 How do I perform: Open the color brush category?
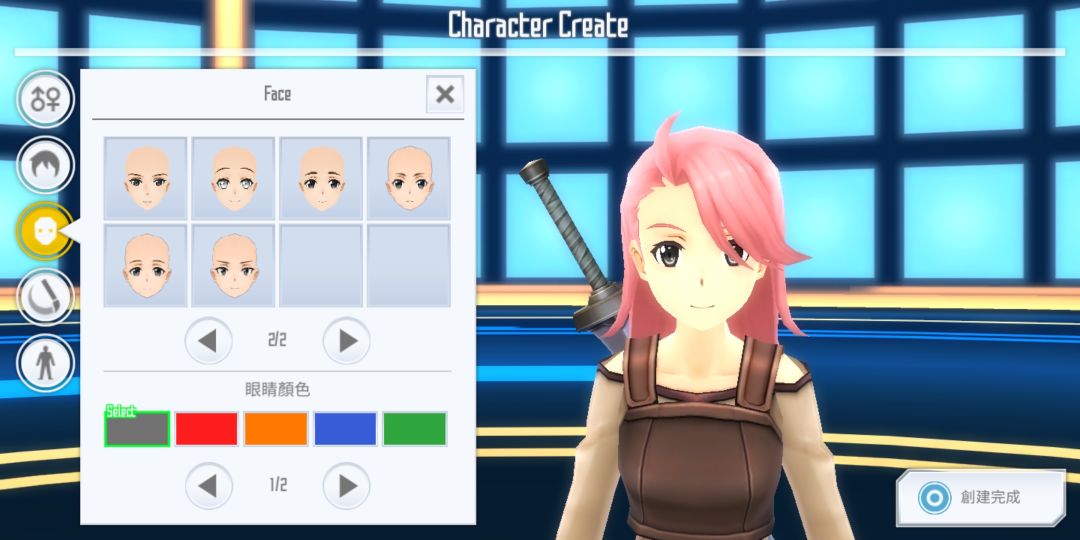(45, 297)
